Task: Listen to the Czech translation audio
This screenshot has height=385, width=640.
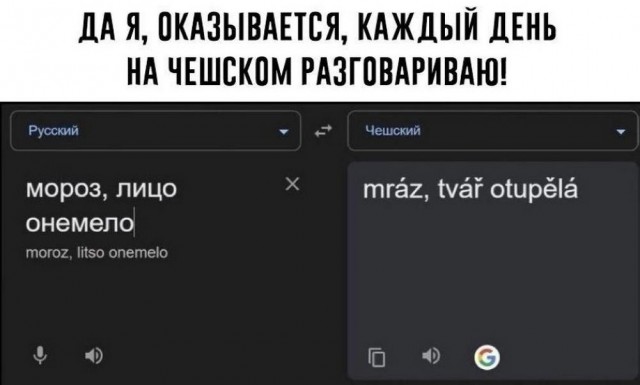Action: tap(431, 356)
